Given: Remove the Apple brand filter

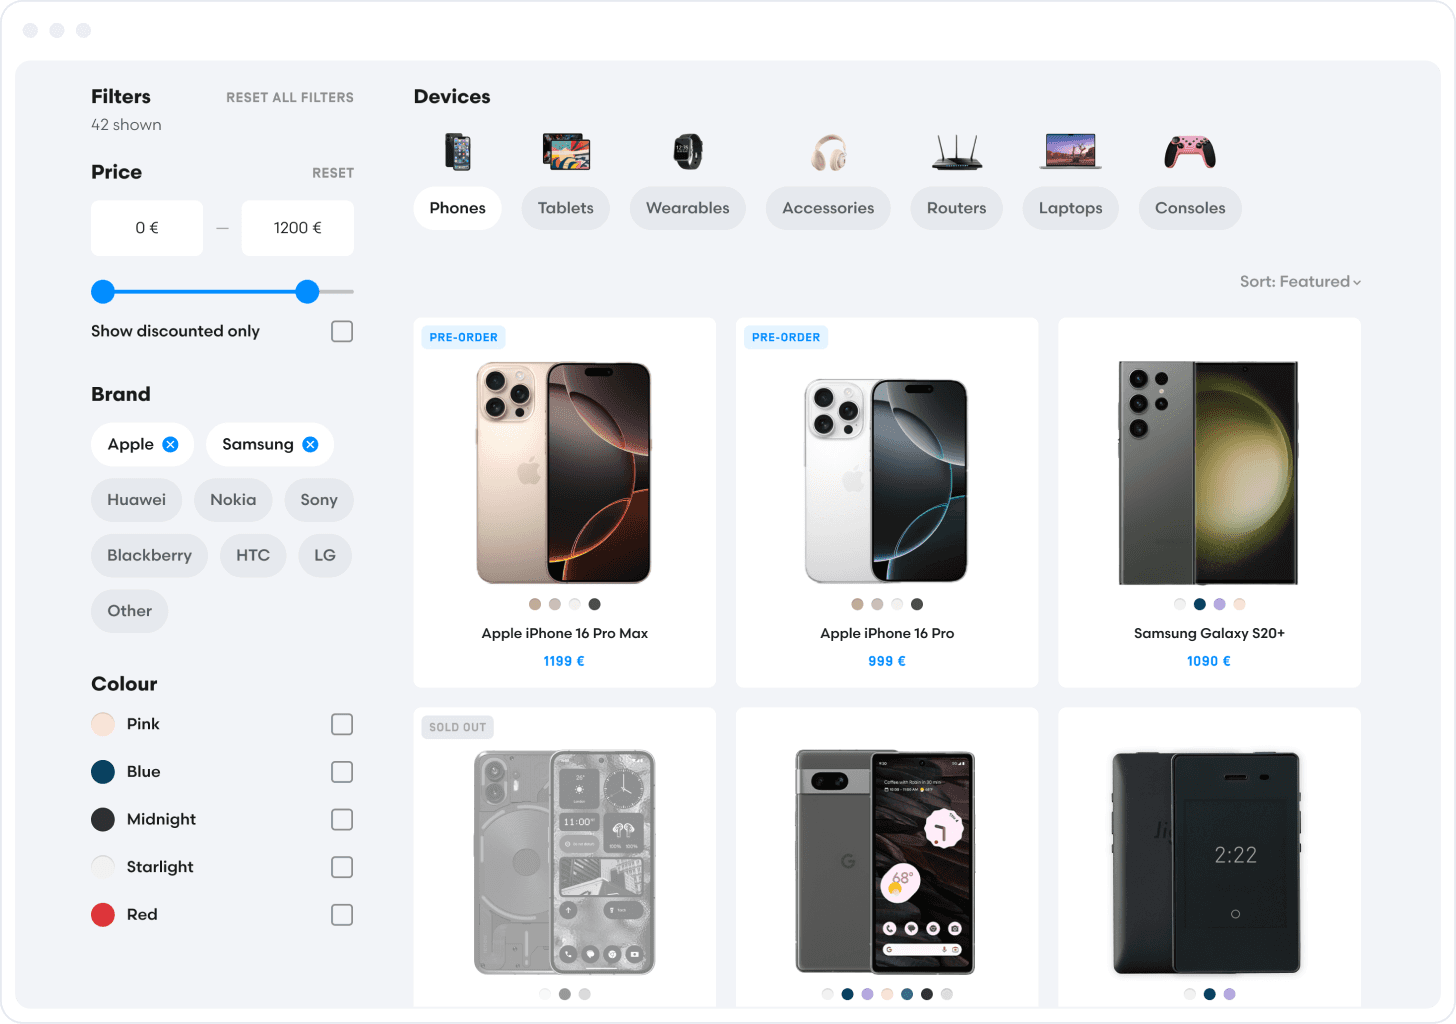Looking at the screenshot, I should [x=171, y=445].
